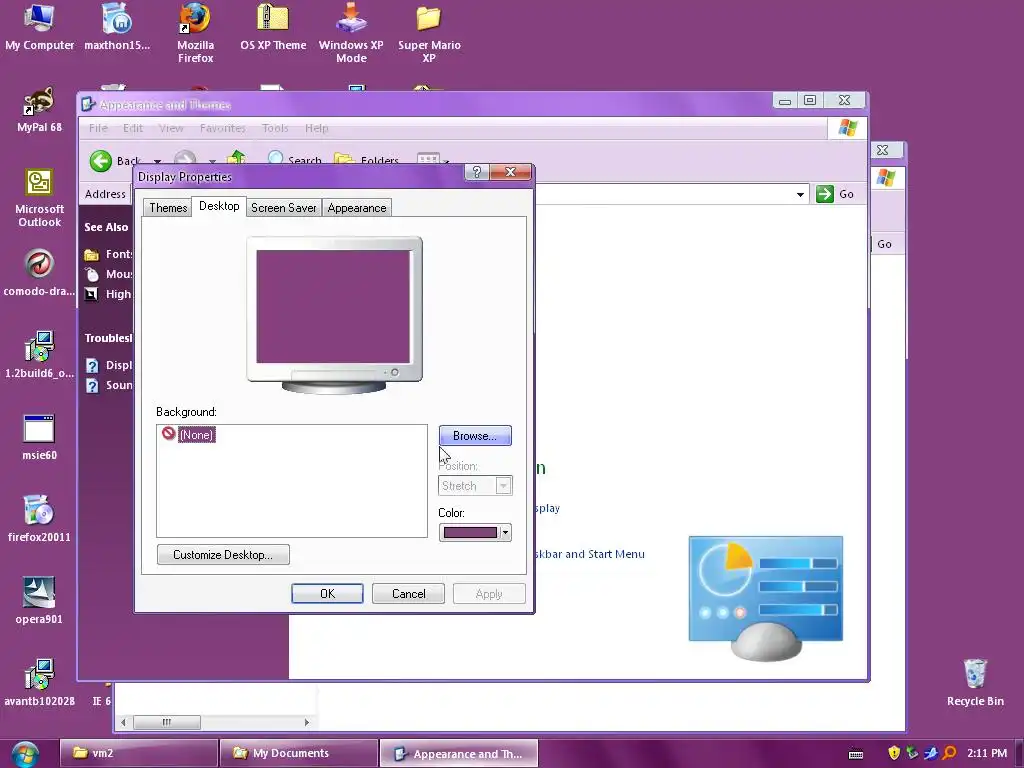Open the desktop Color dropdown arrow

[505, 533]
